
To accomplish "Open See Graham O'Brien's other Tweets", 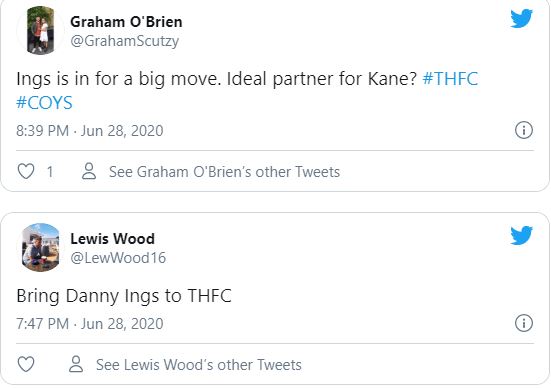I will tap(225, 172).
